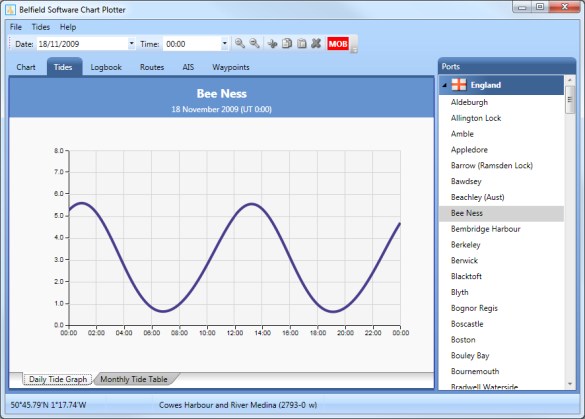
Task: Click the zoom out magnifier icon
Action: [x=254, y=44]
